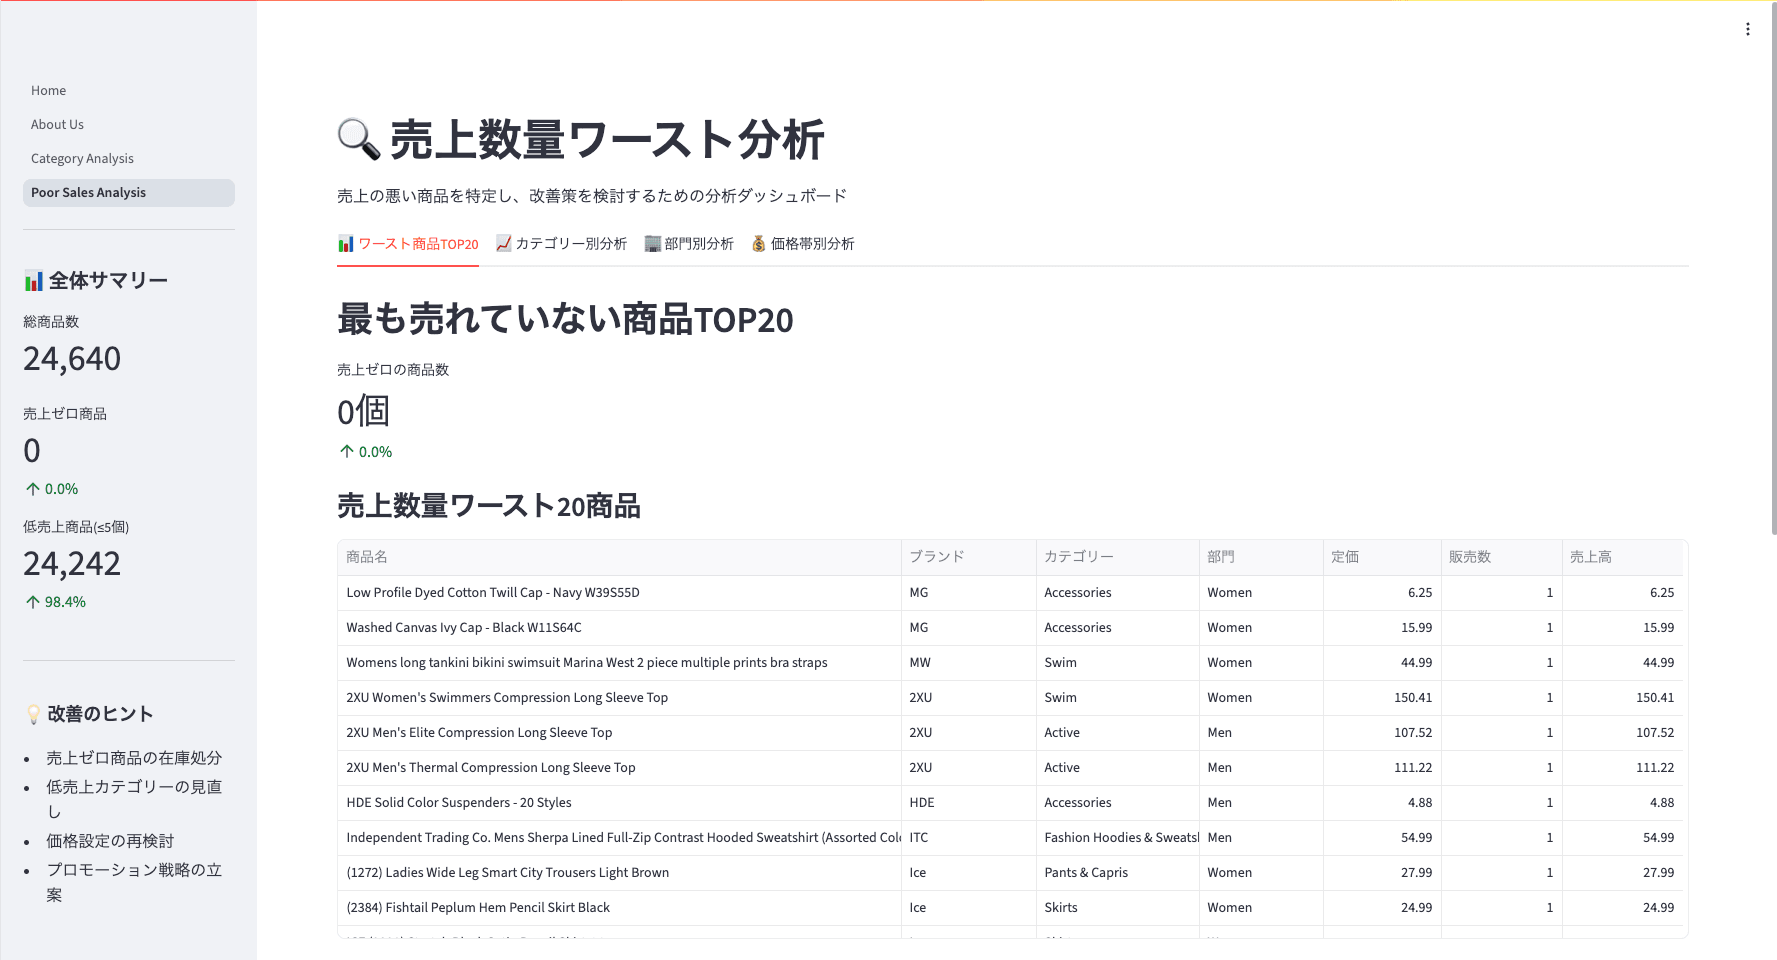Click the money bag icon on 価格帯別分析 tab
Screen dimensions: 1777x960
coord(759,244)
